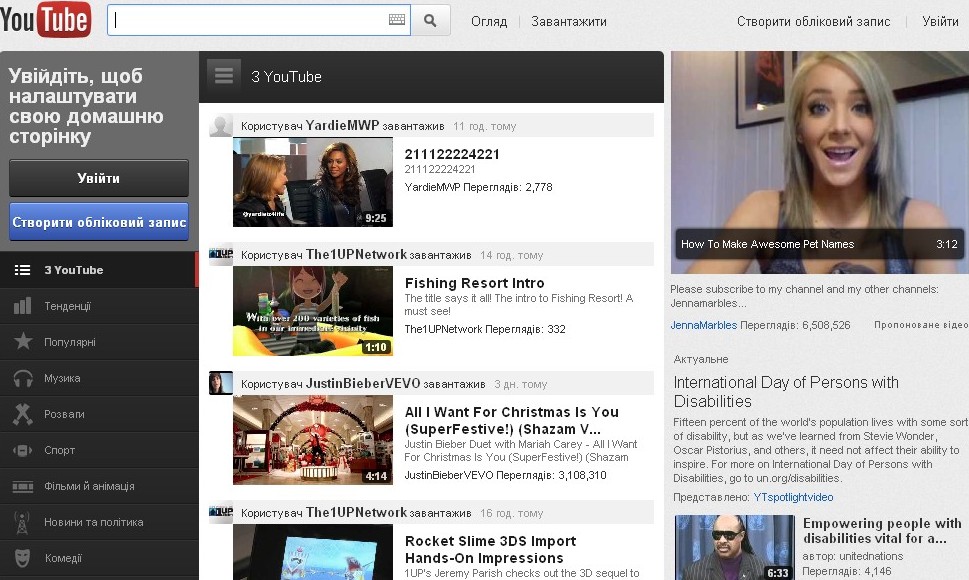Open JennaMarbles channel link
969x580 pixels.
pos(704,325)
